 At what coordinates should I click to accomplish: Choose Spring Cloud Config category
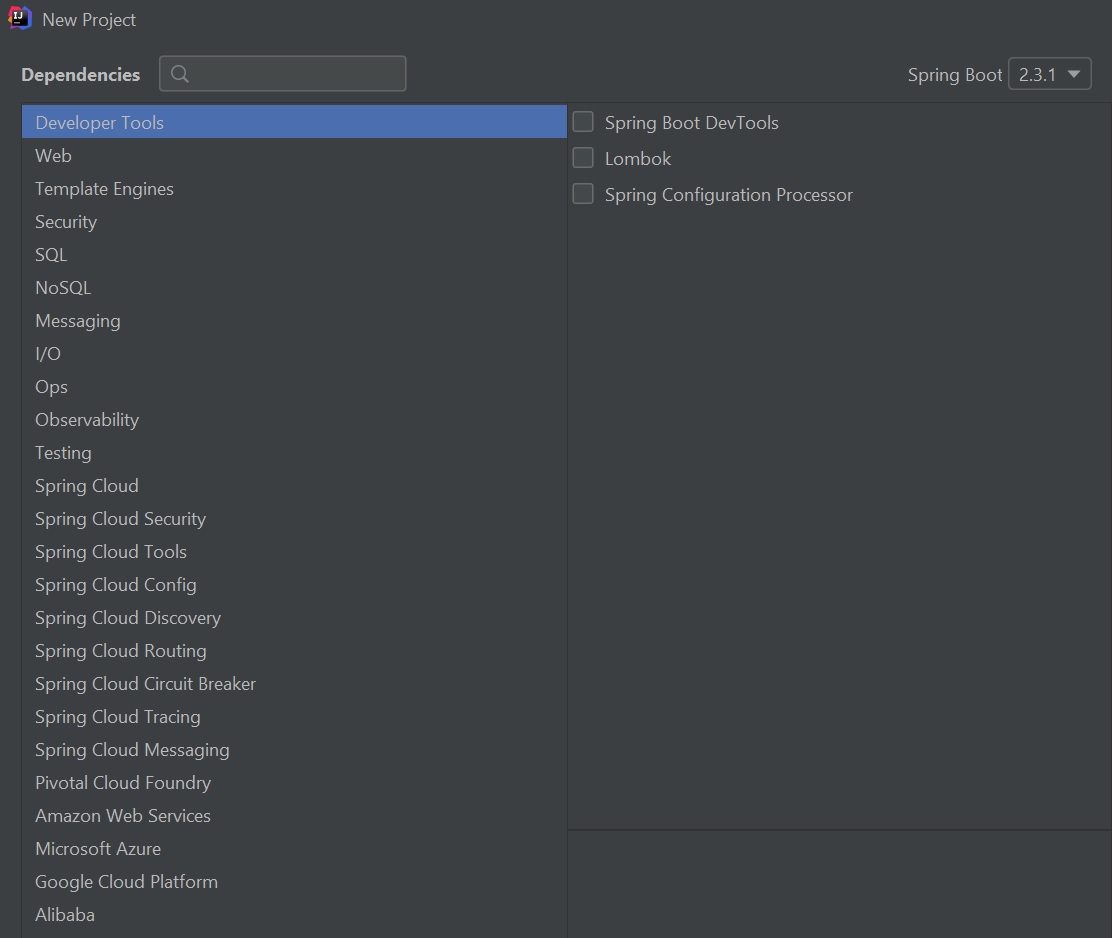(294, 584)
